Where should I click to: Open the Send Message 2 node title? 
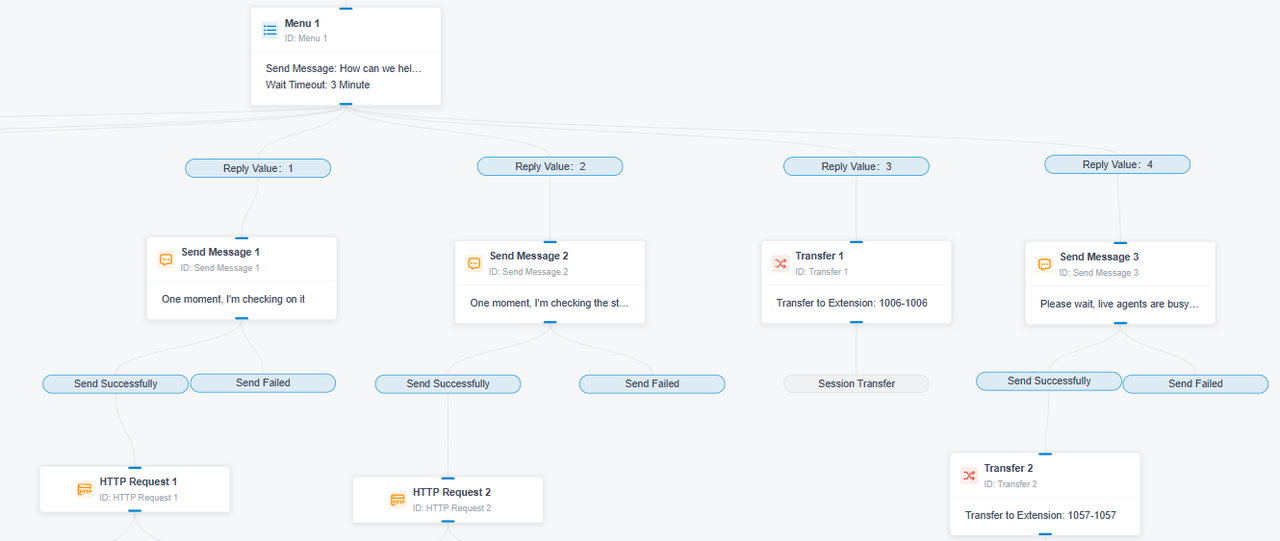pos(529,256)
